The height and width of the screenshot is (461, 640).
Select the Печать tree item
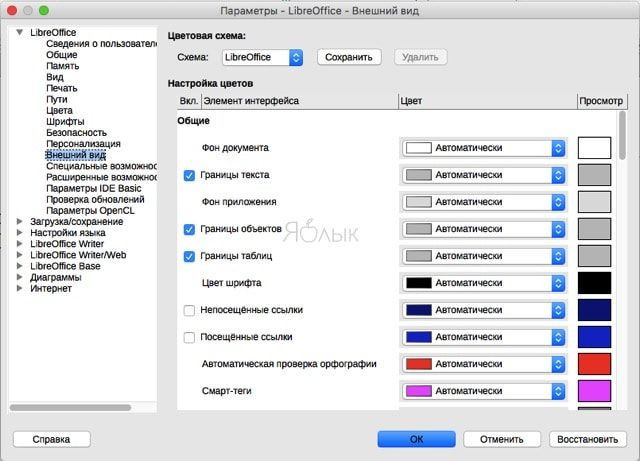tap(62, 88)
